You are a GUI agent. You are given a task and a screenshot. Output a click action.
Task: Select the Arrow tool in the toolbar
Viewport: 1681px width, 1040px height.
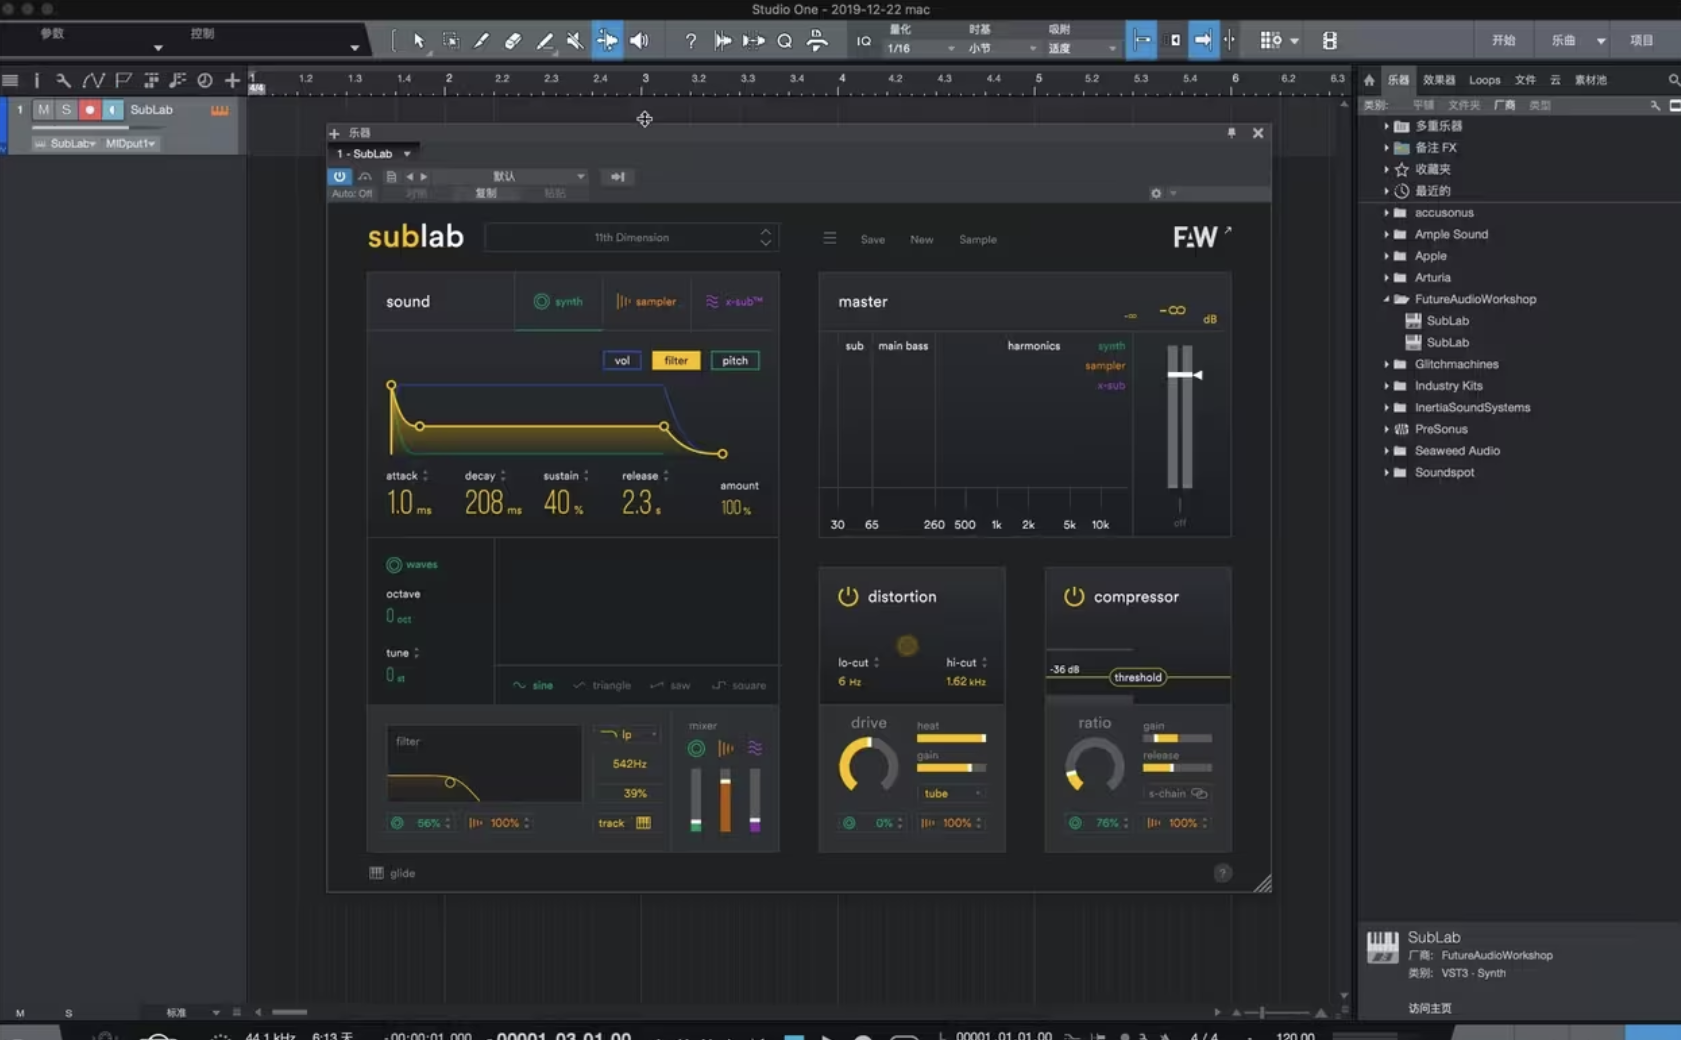pyautogui.click(x=419, y=40)
